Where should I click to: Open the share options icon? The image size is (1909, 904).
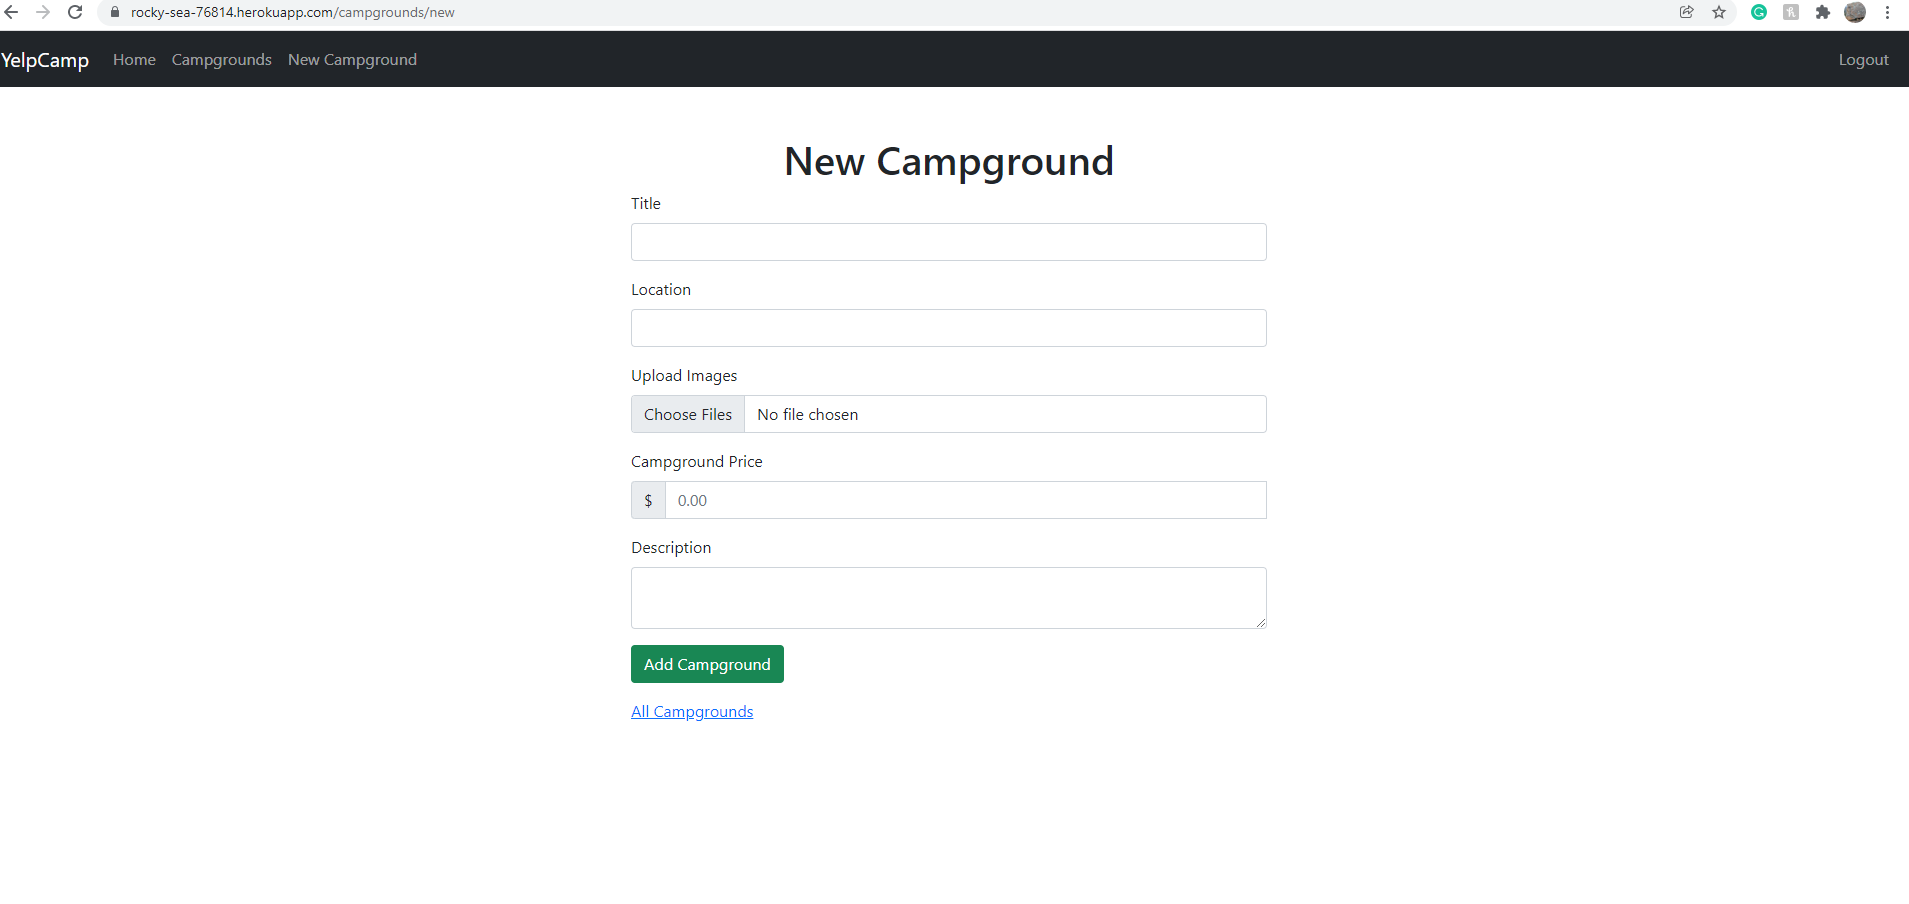1687,13
